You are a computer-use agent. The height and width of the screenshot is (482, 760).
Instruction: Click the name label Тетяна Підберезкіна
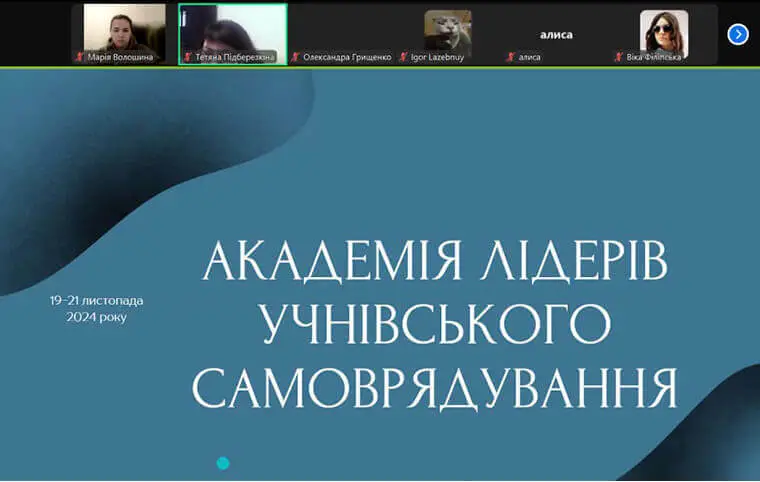tap(235, 57)
